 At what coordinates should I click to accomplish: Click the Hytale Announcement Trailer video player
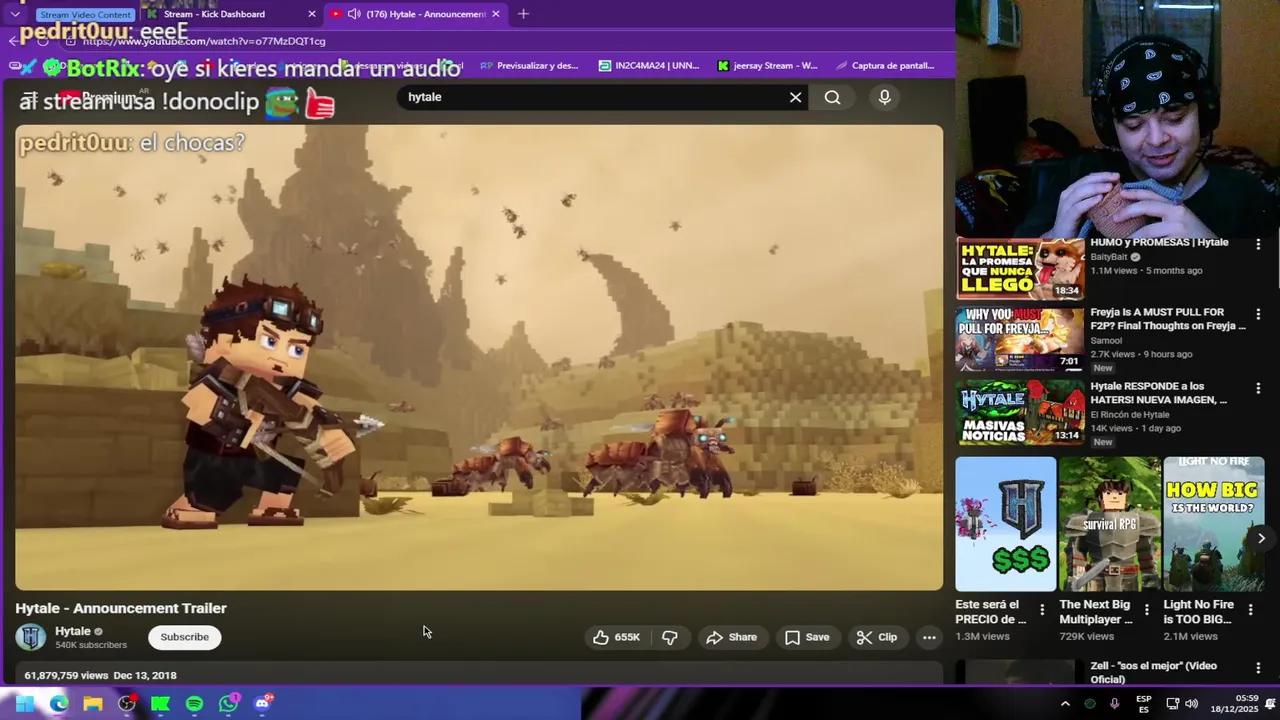[x=479, y=357]
